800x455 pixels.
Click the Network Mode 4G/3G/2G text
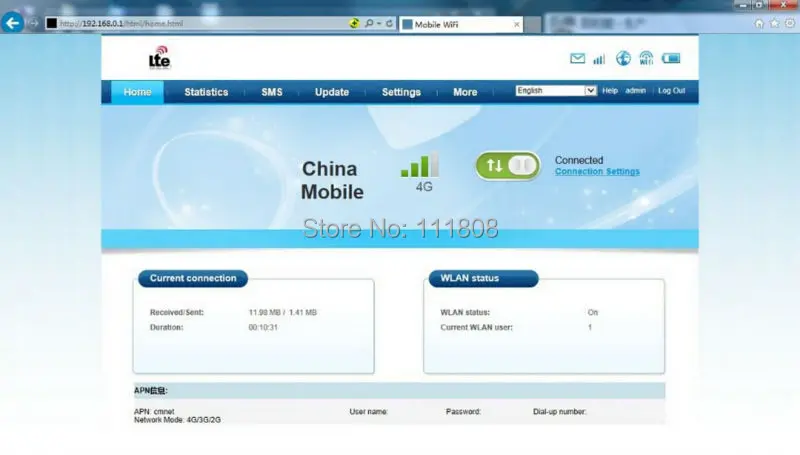point(178,420)
